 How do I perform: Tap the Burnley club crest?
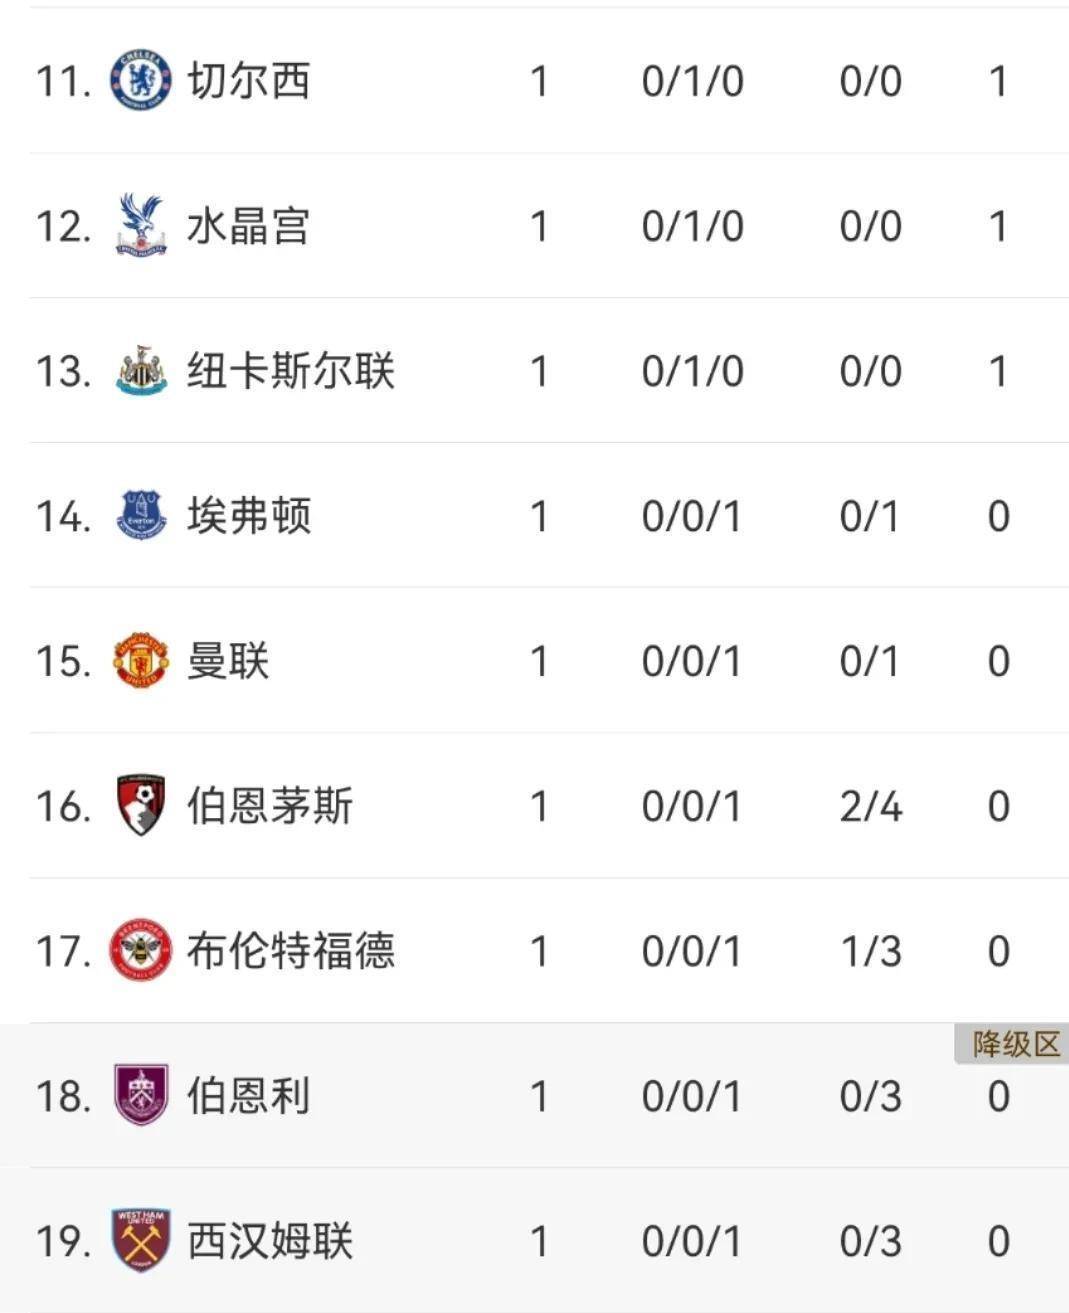point(140,1096)
